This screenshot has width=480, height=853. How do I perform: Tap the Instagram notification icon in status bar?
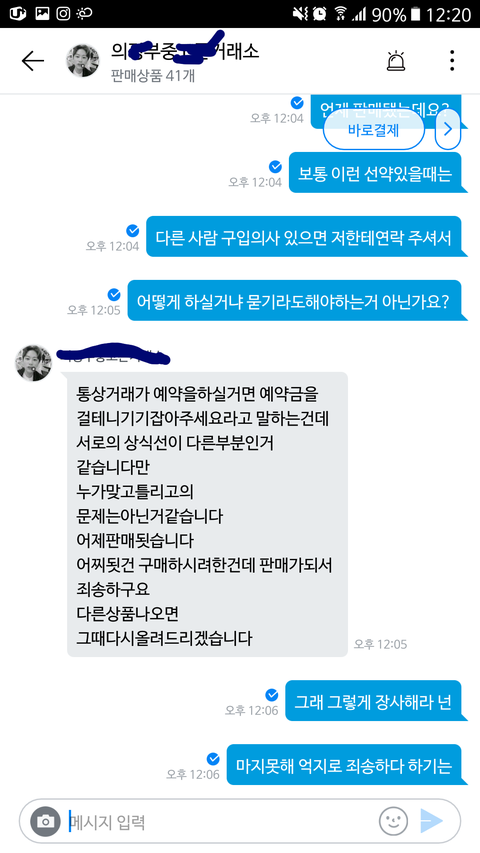pyautogui.click(x=63, y=14)
